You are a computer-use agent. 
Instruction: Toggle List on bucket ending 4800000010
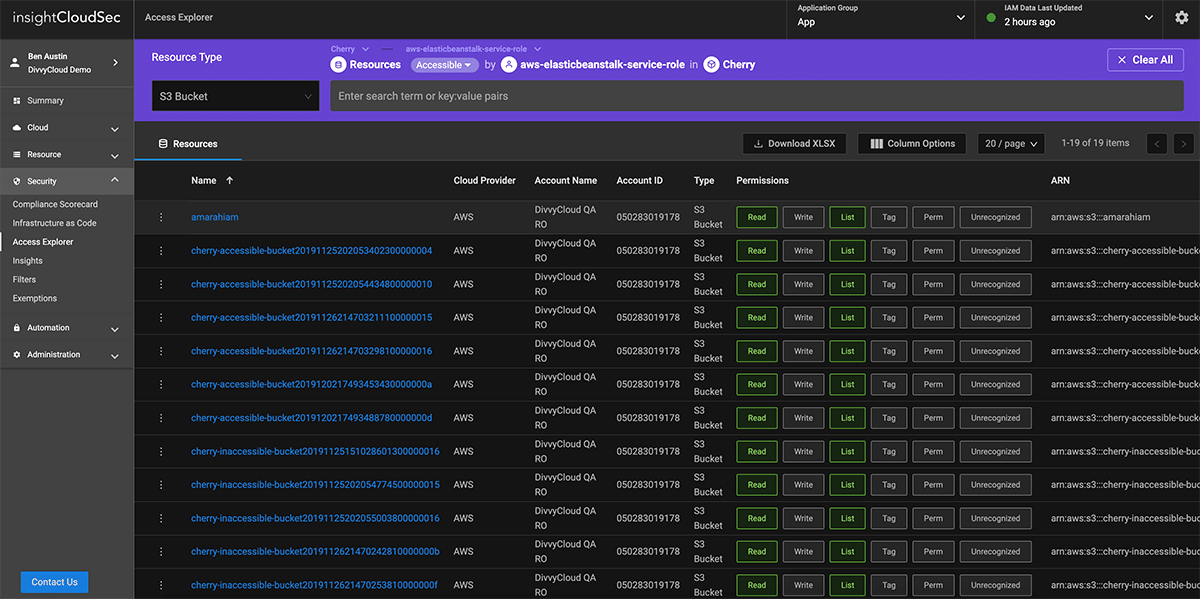[x=848, y=284]
